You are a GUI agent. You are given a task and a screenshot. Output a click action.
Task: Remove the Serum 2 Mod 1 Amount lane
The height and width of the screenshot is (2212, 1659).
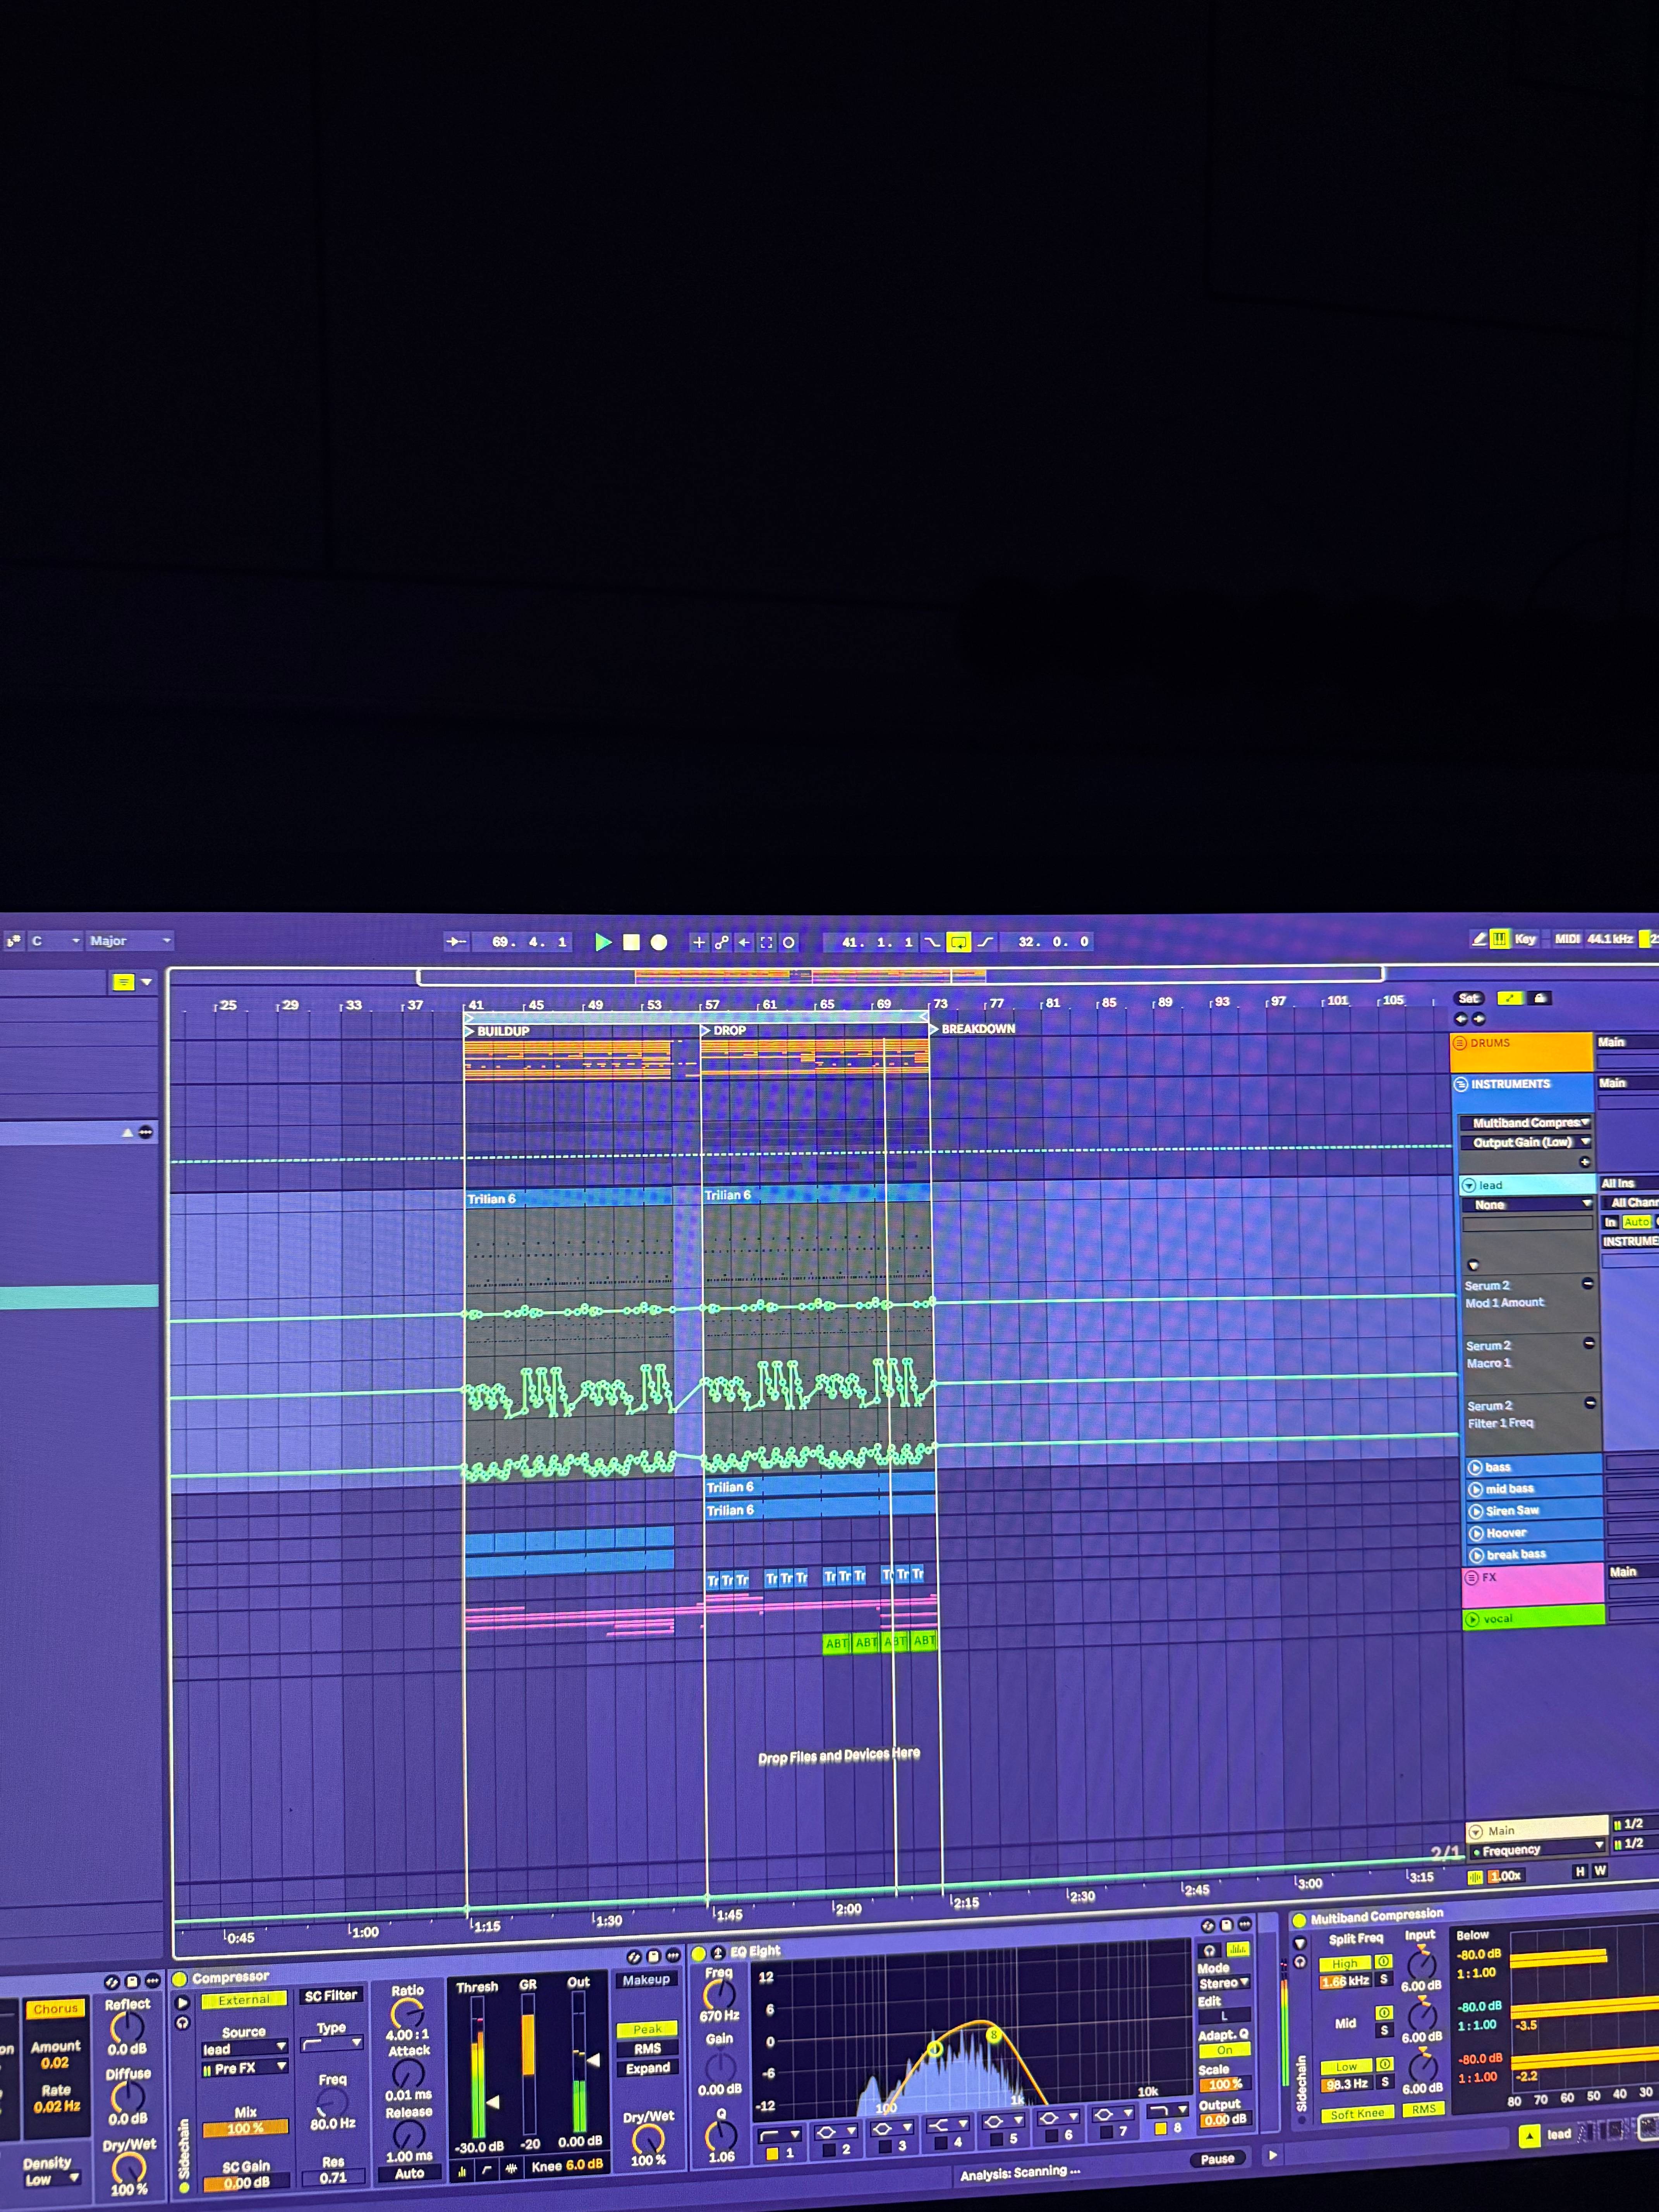pos(1588,1283)
